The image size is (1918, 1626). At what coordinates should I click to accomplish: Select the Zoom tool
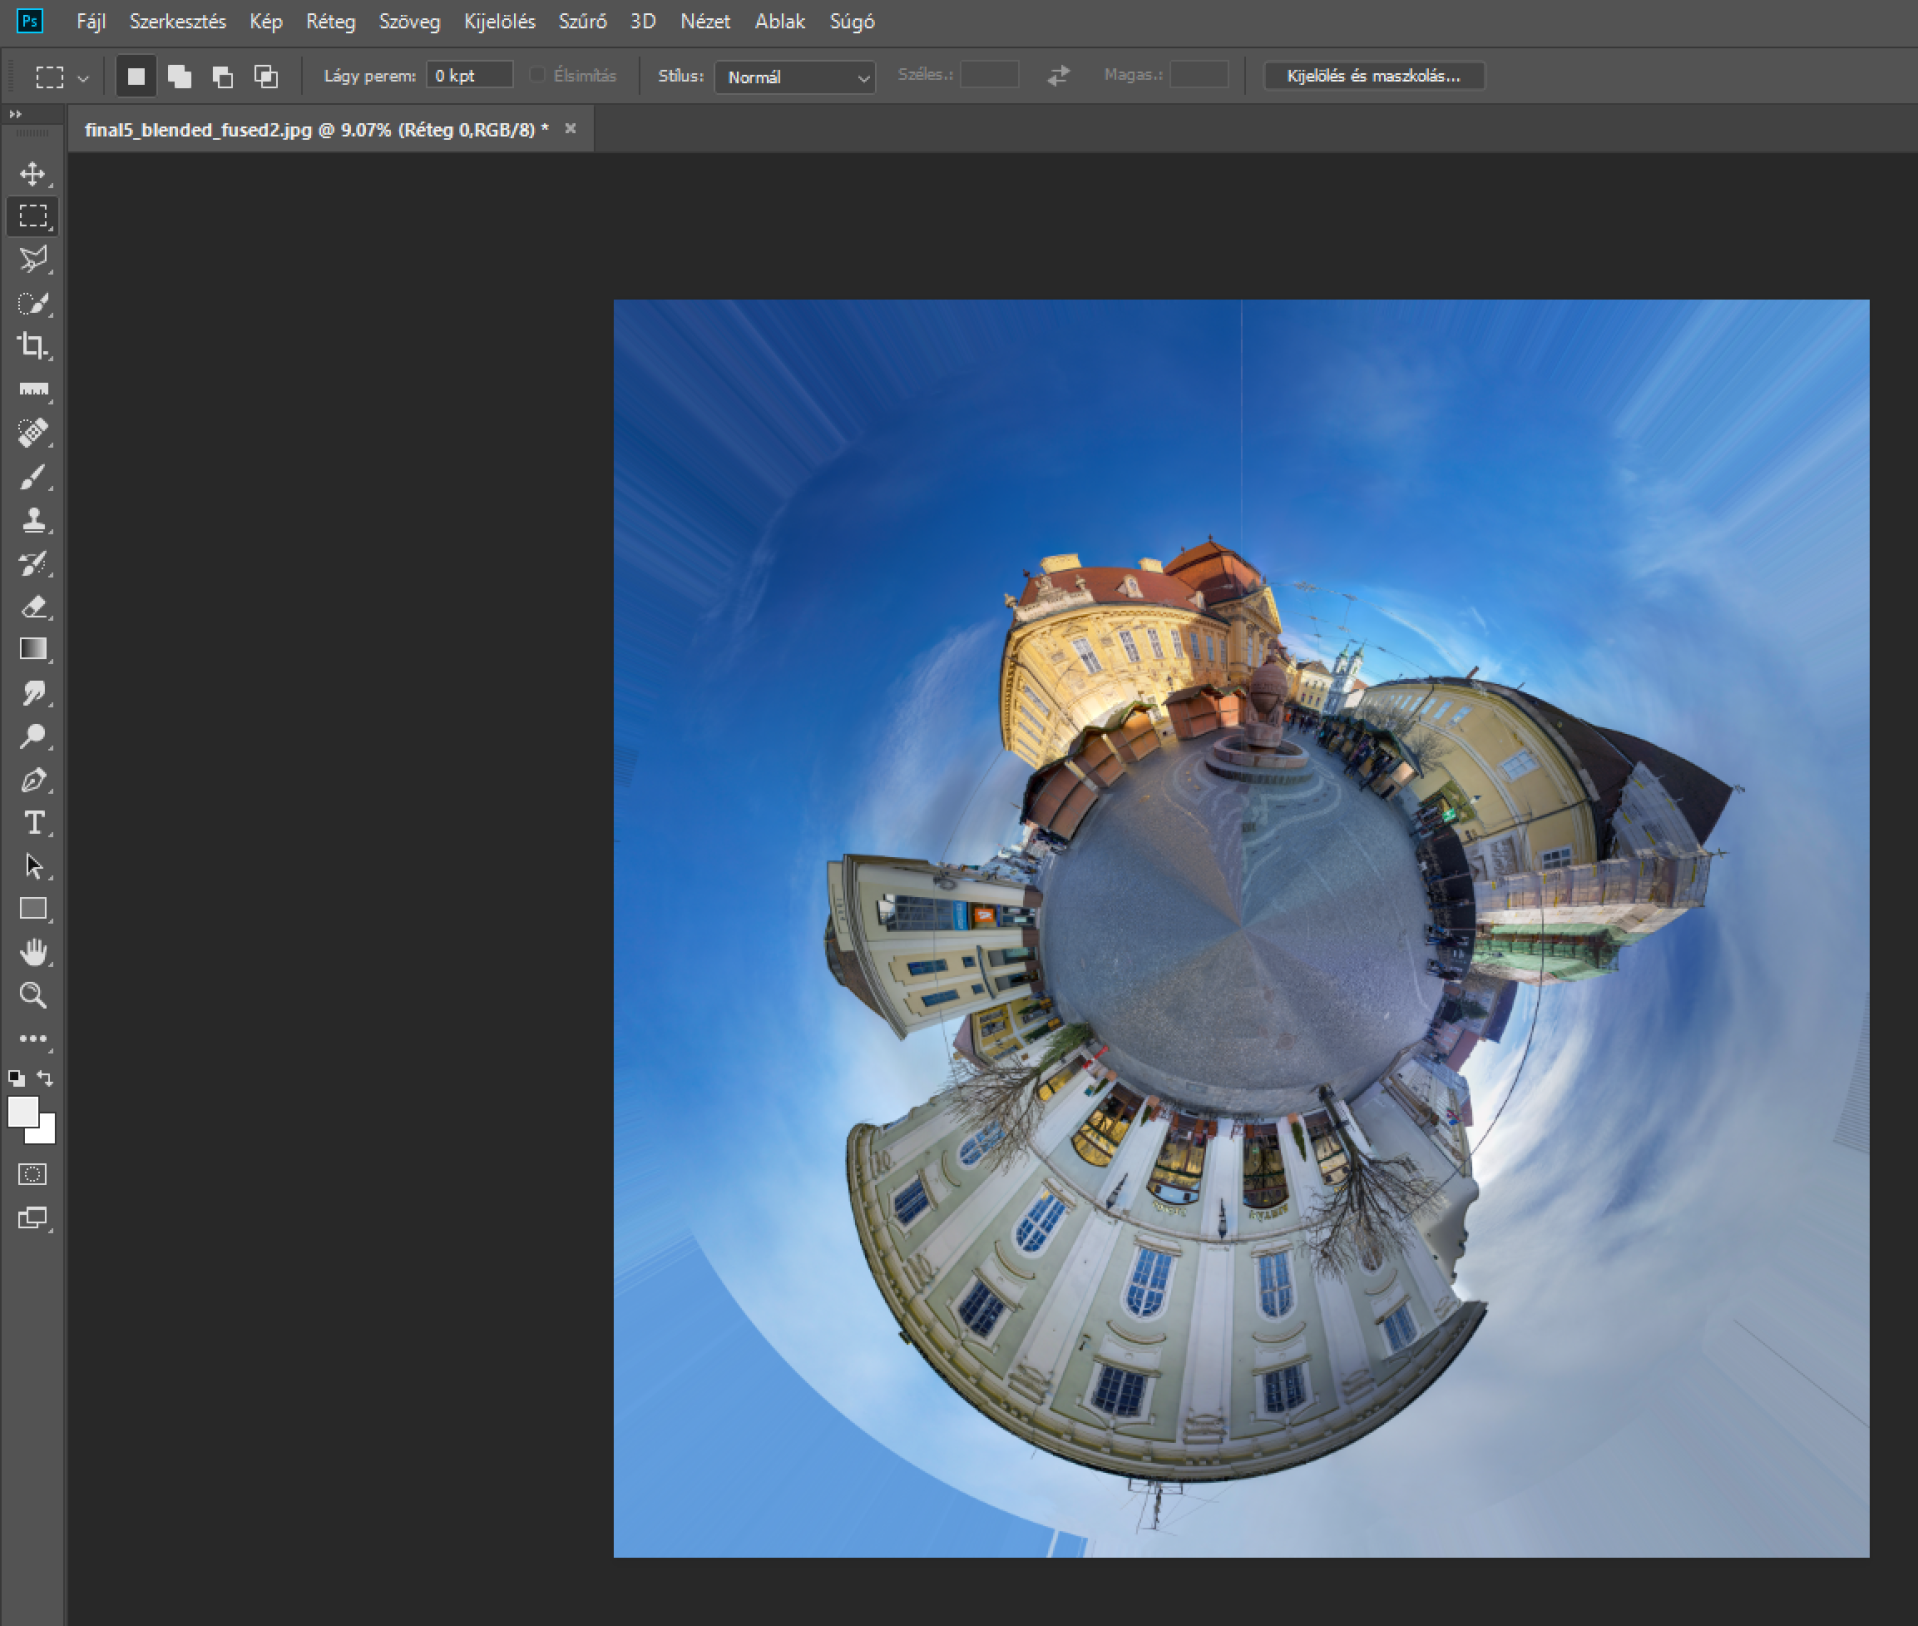[x=33, y=995]
